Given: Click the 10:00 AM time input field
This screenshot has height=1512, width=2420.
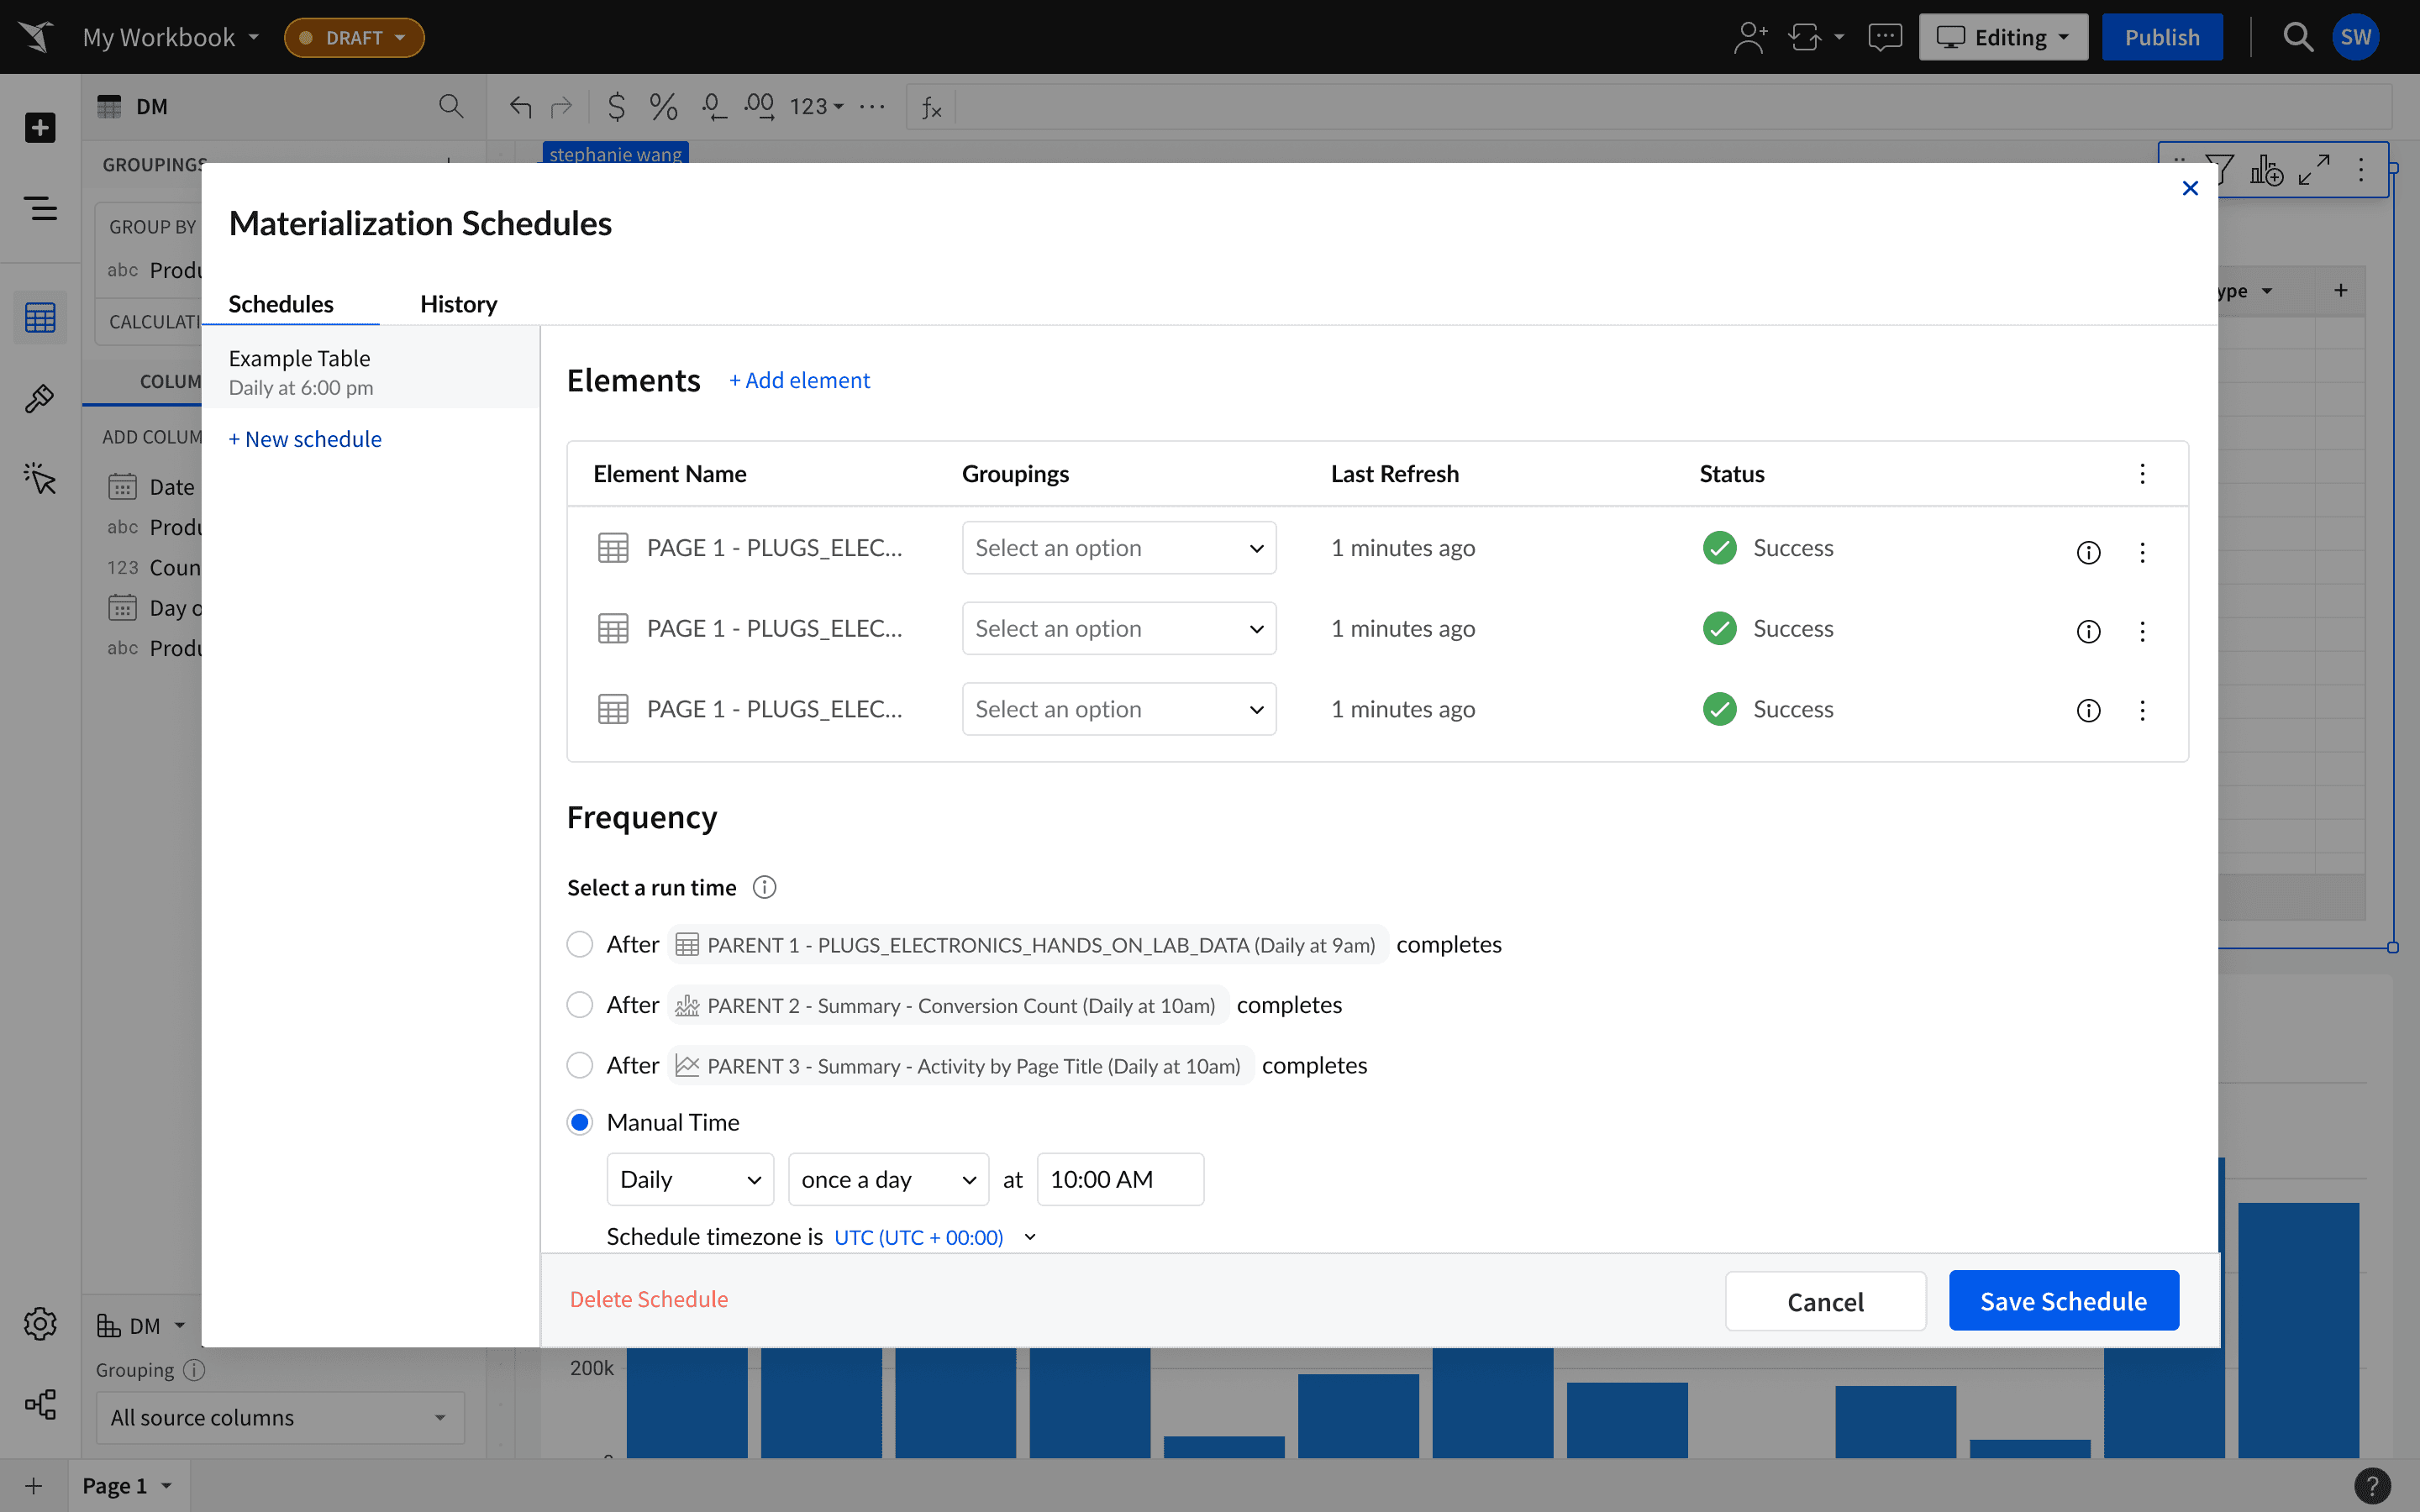Looking at the screenshot, I should (1120, 1180).
